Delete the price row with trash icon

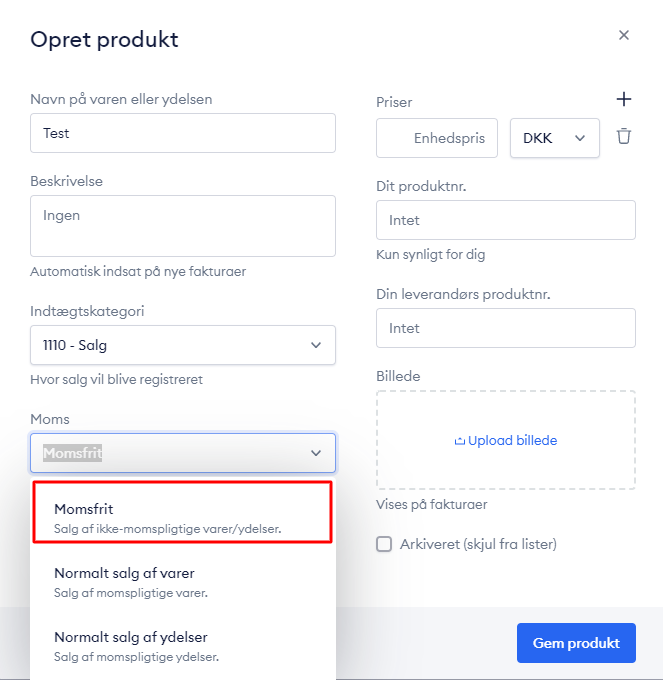pyautogui.click(x=624, y=136)
